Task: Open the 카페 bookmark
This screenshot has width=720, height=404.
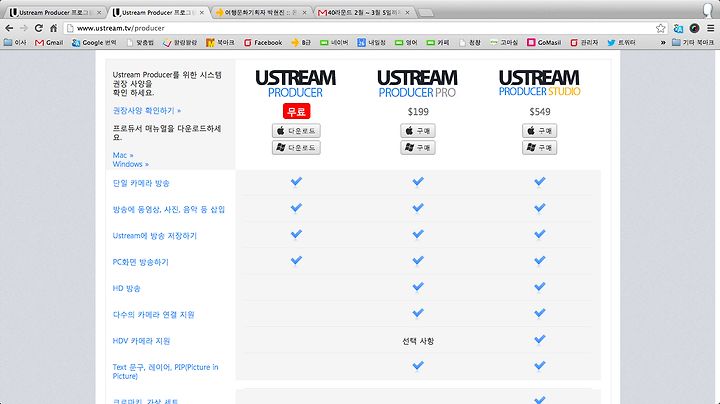Action: coord(438,42)
